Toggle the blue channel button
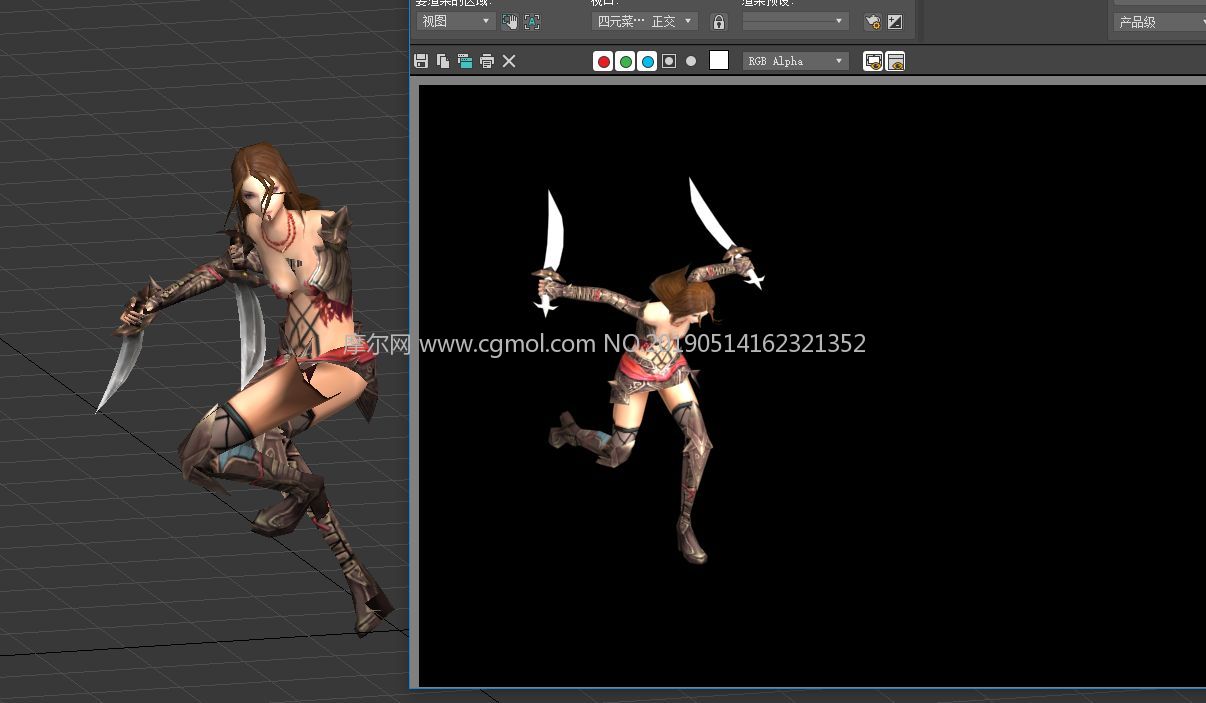The height and width of the screenshot is (703, 1206). [647, 61]
